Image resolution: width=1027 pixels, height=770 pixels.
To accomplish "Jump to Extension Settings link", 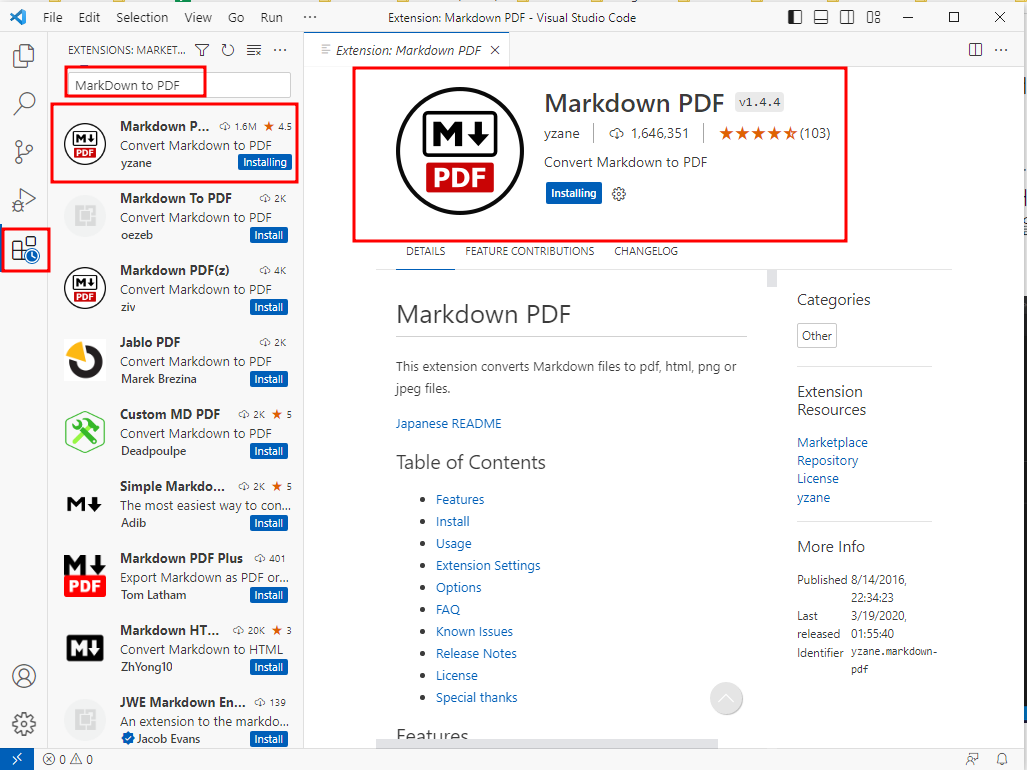I will click(x=488, y=566).
